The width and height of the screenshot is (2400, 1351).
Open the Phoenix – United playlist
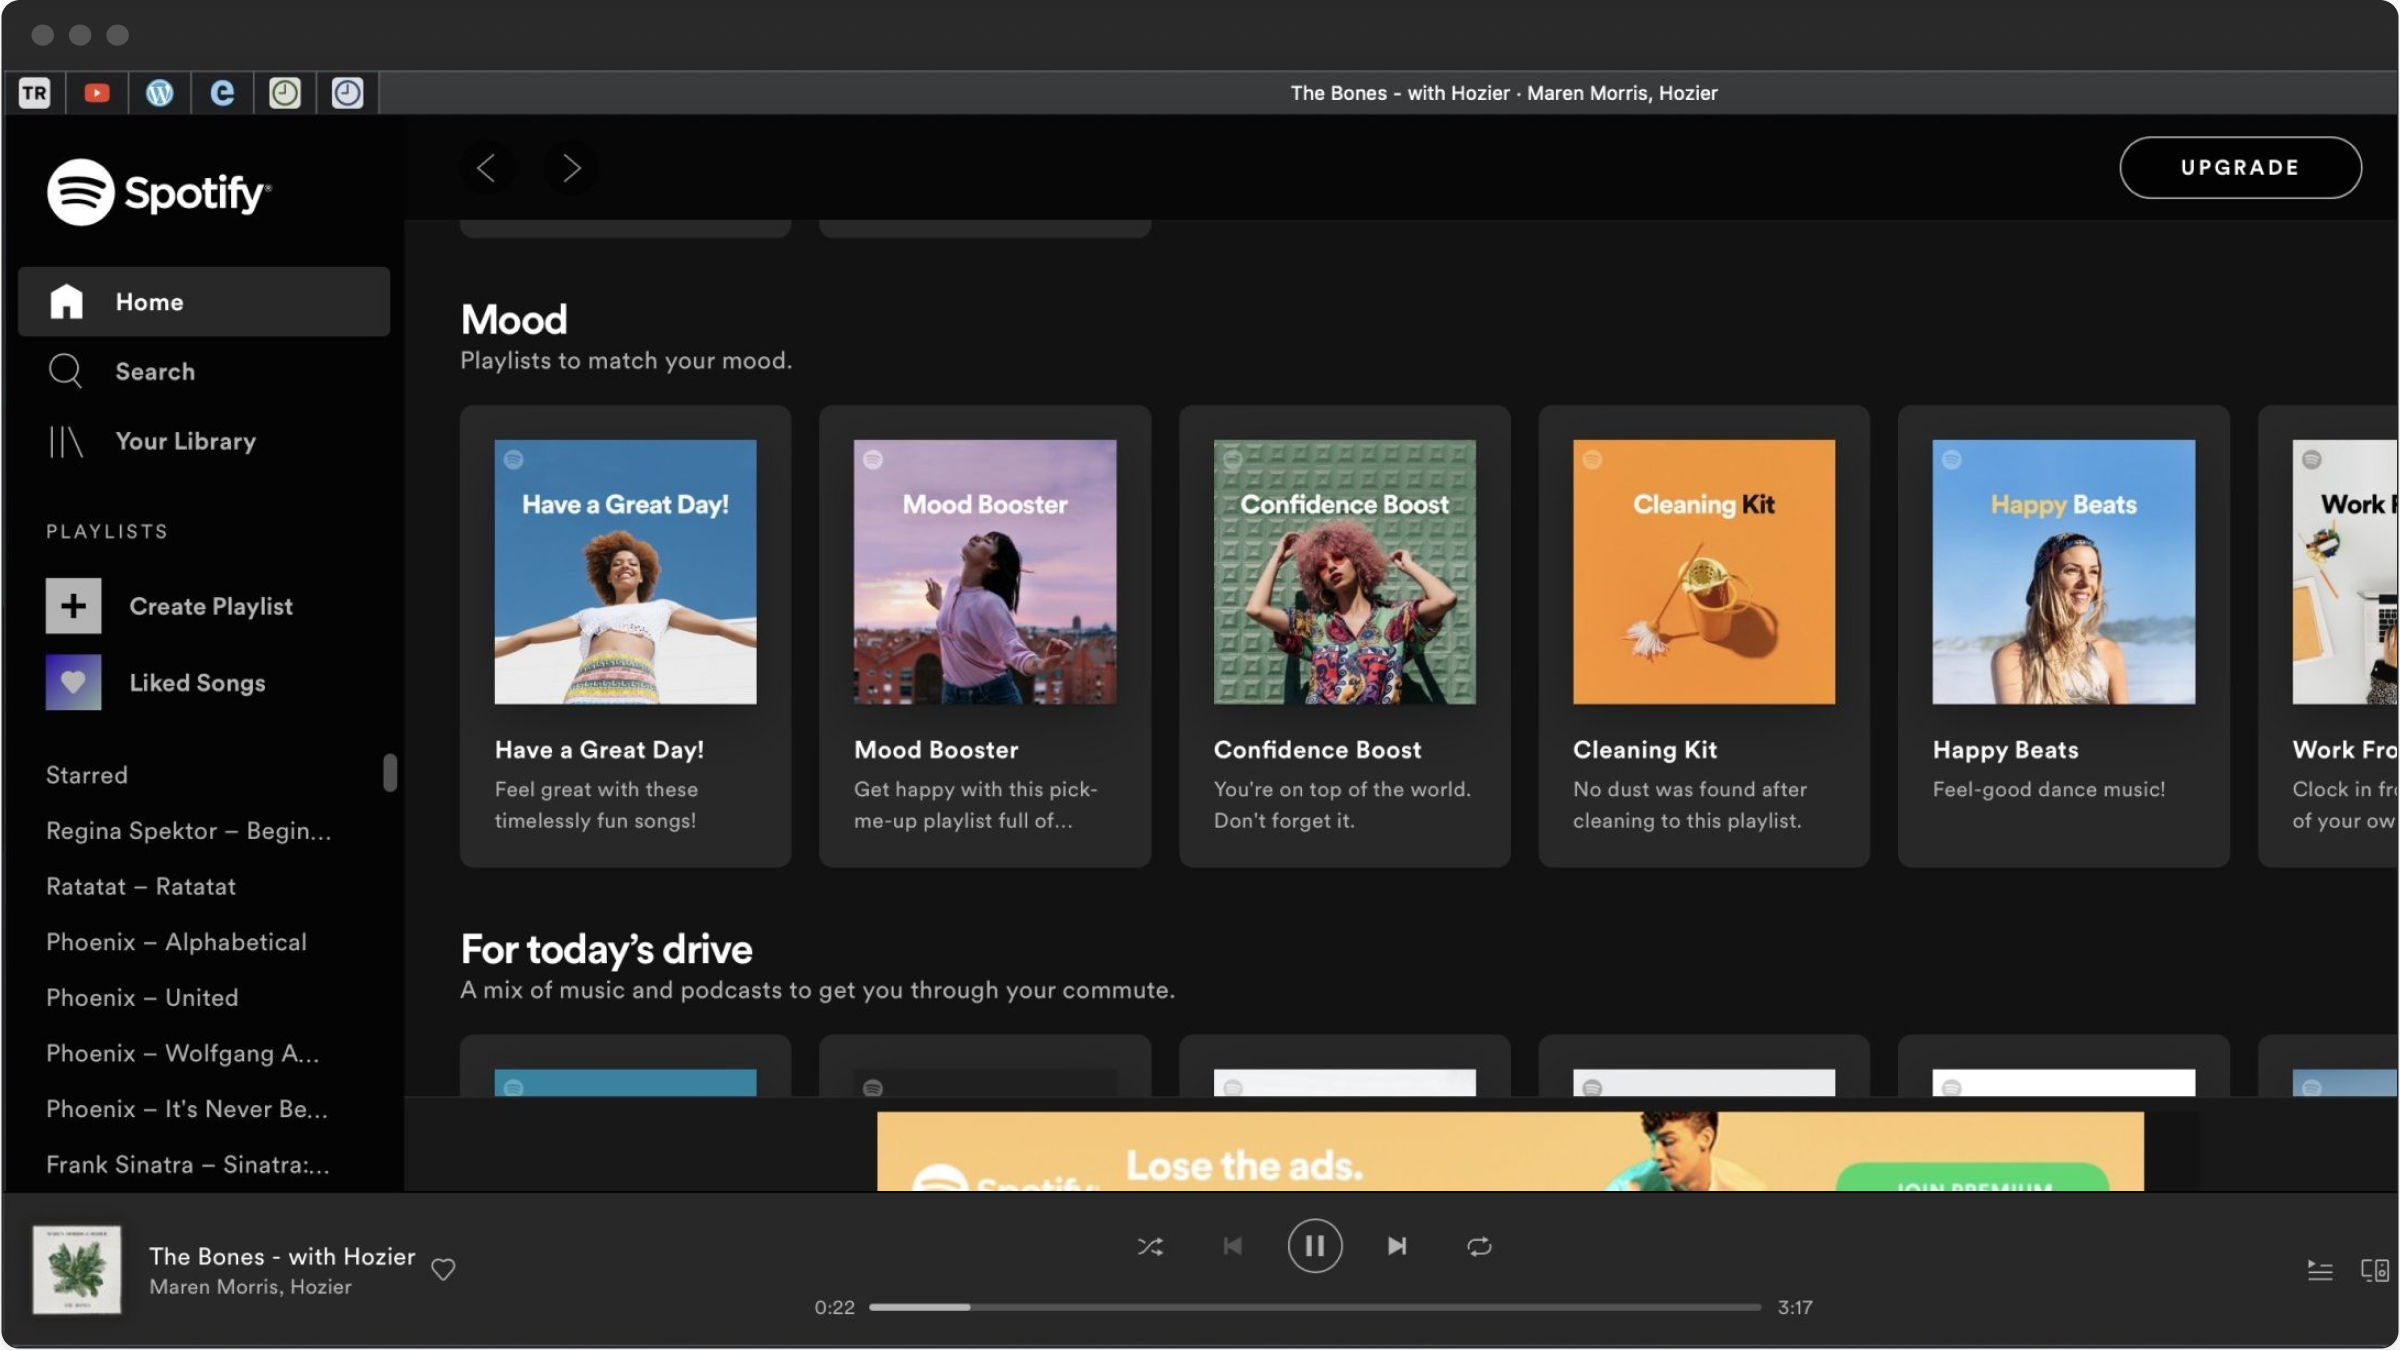(x=142, y=998)
